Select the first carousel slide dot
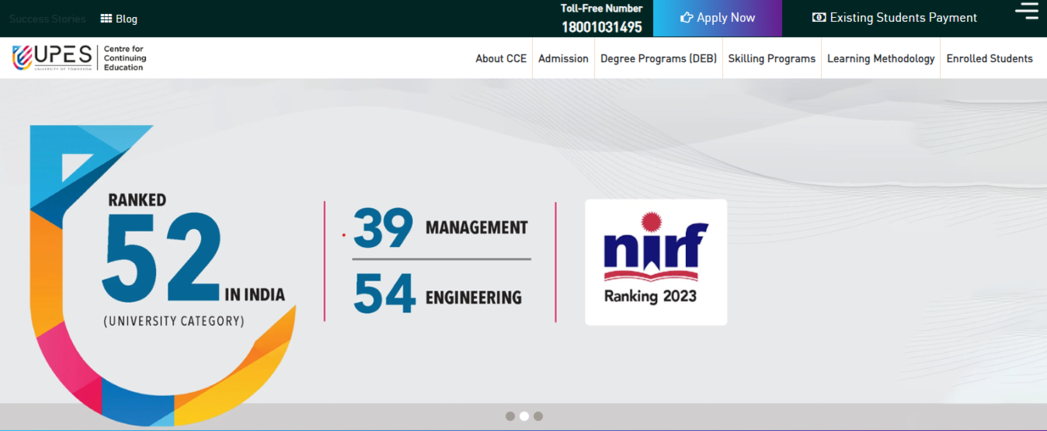The image size is (1047, 431). [x=510, y=416]
